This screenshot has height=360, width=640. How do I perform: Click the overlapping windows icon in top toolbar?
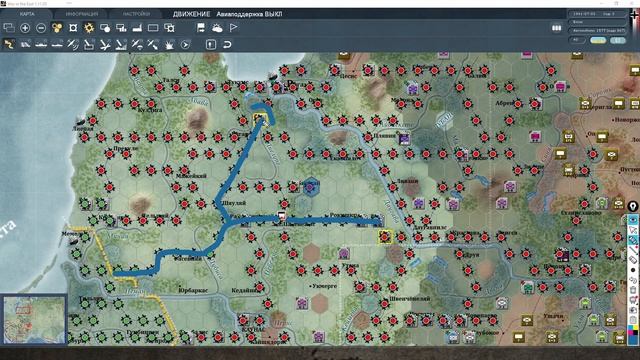tap(9, 28)
